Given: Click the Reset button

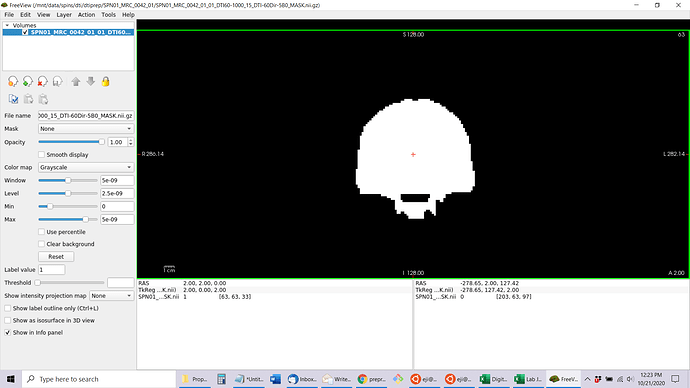Looking at the screenshot, I should [56, 256].
